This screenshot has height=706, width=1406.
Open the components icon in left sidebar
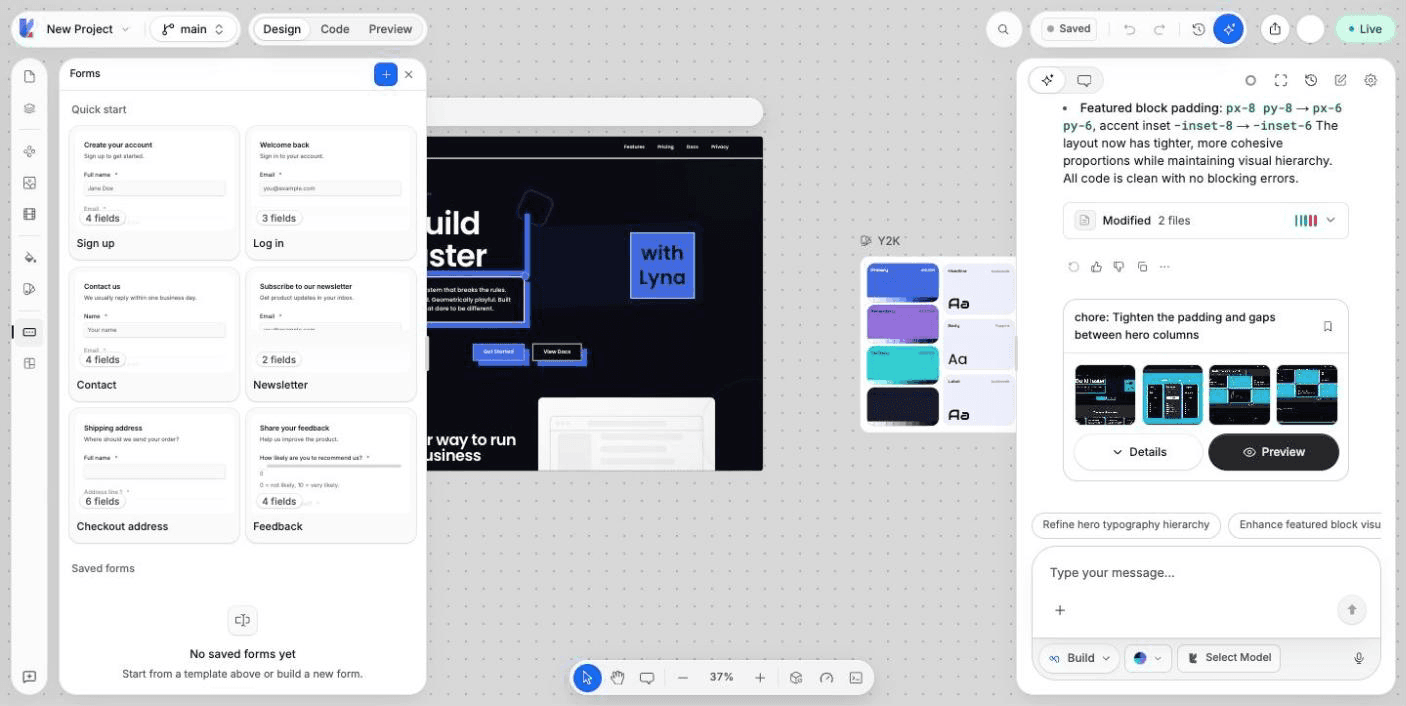[29, 152]
